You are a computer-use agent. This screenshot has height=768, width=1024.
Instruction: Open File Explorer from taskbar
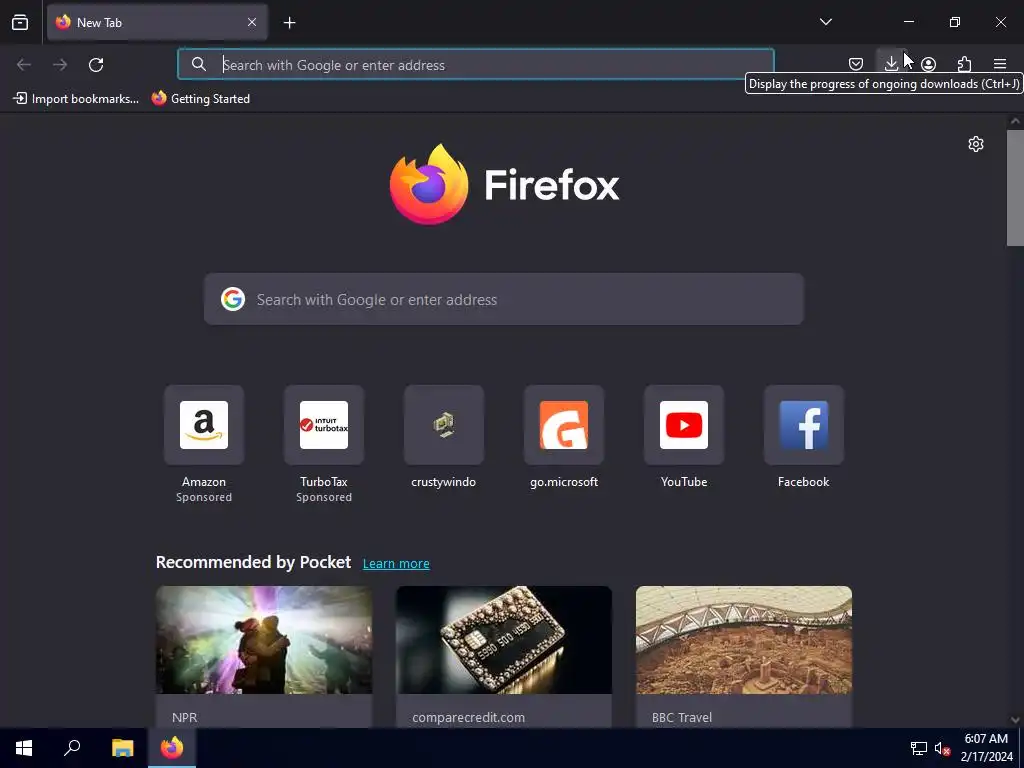tap(122, 748)
